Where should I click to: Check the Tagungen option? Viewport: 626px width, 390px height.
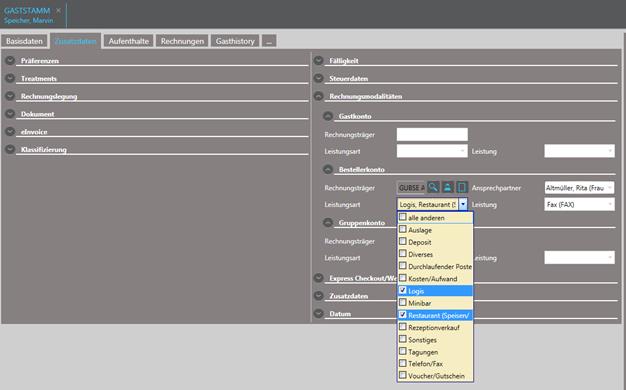[403, 351]
